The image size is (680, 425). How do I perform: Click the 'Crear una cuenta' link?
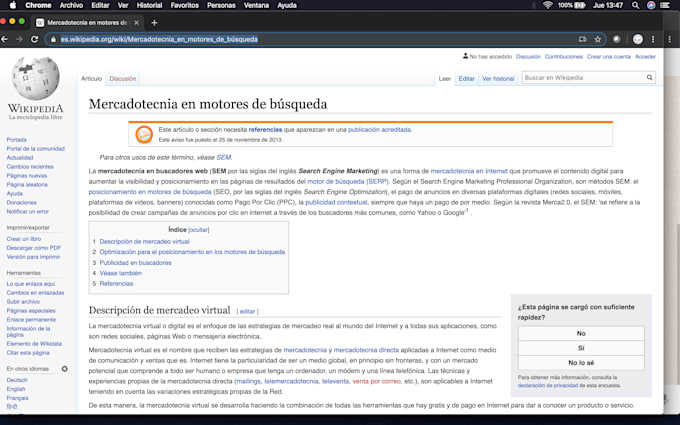(x=608, y=57)
